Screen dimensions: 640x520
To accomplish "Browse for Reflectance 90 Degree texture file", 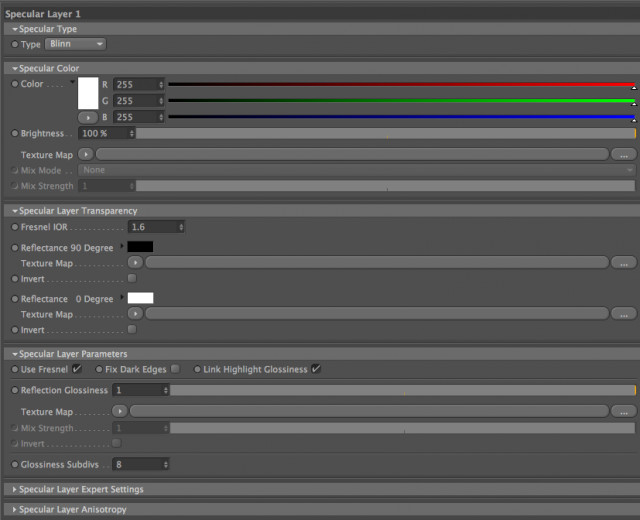I will coord(624,263).
